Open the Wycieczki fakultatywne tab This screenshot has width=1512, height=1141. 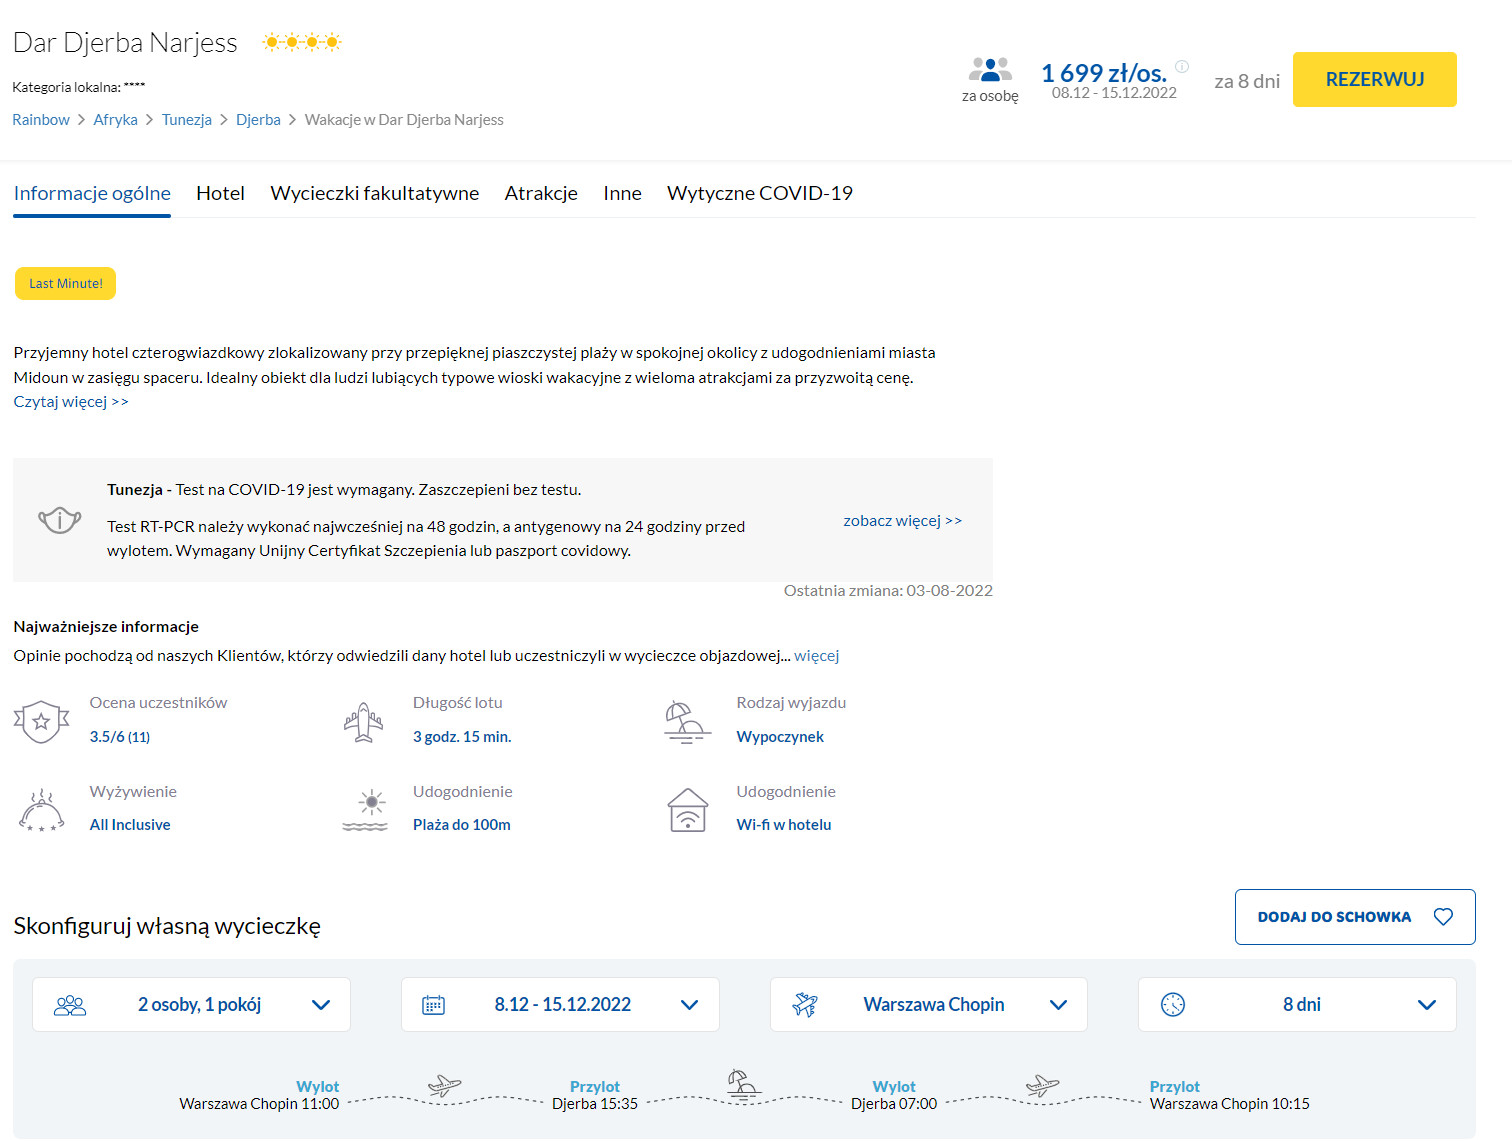tap(374, 193)
